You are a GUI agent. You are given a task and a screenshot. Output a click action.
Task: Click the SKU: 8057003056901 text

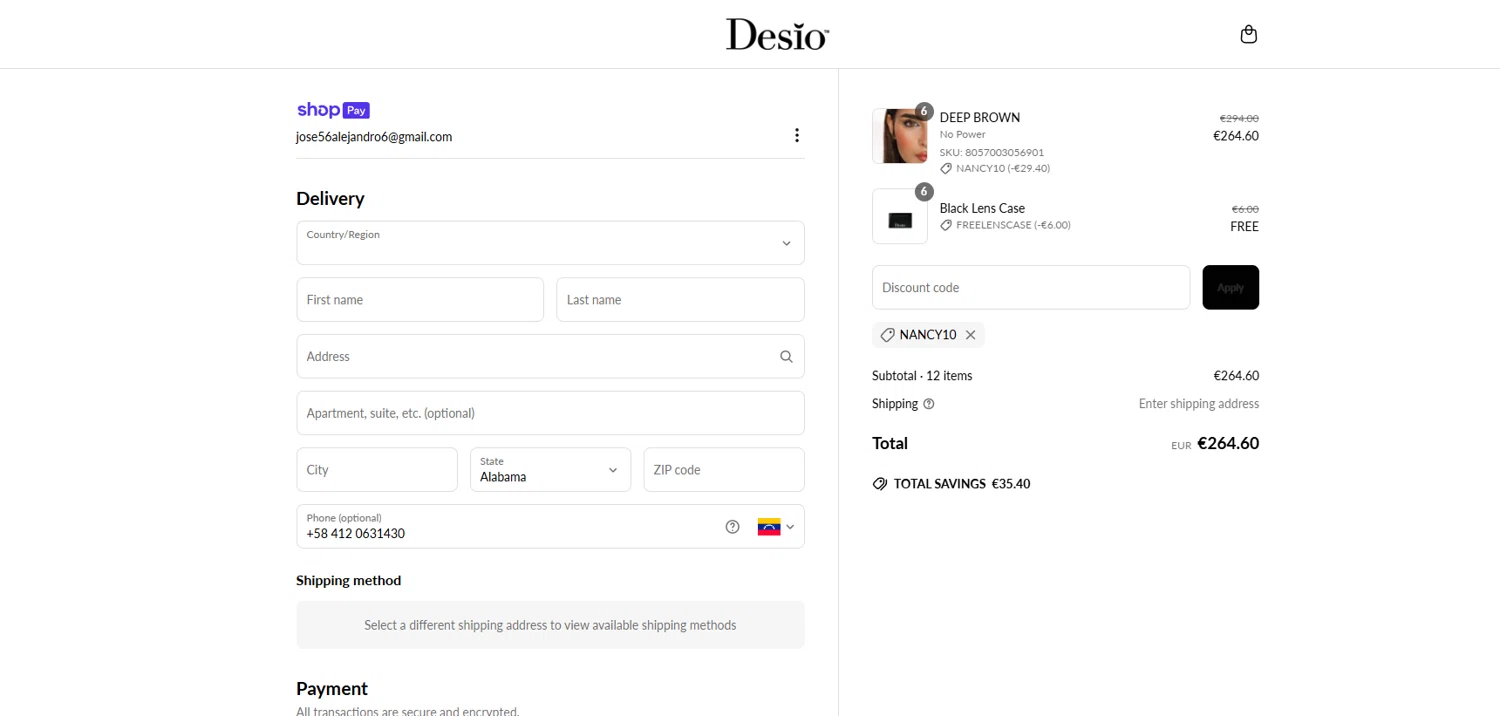(992, 153)
